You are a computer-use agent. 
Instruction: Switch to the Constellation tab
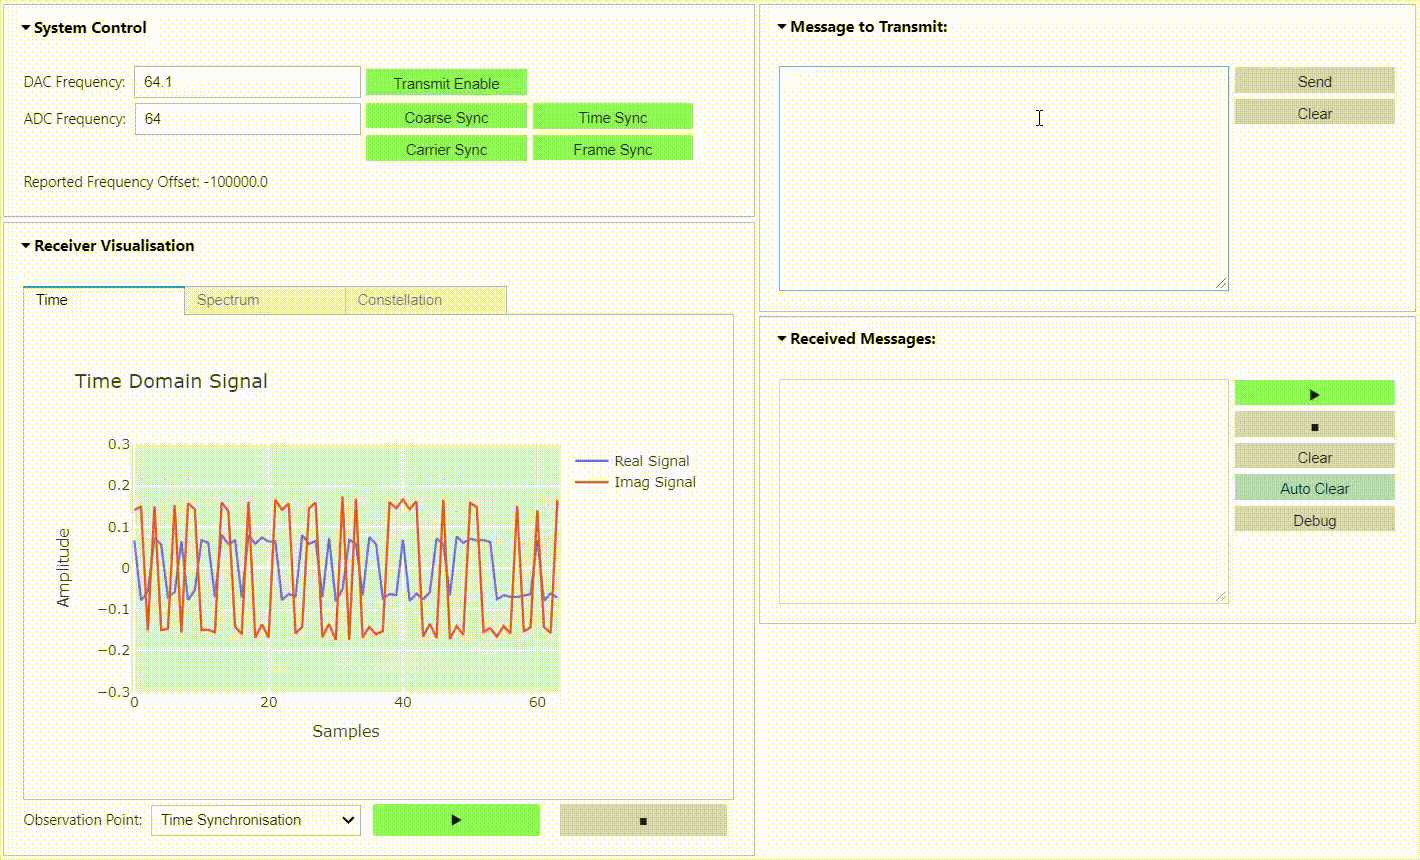tap(426, 300)
